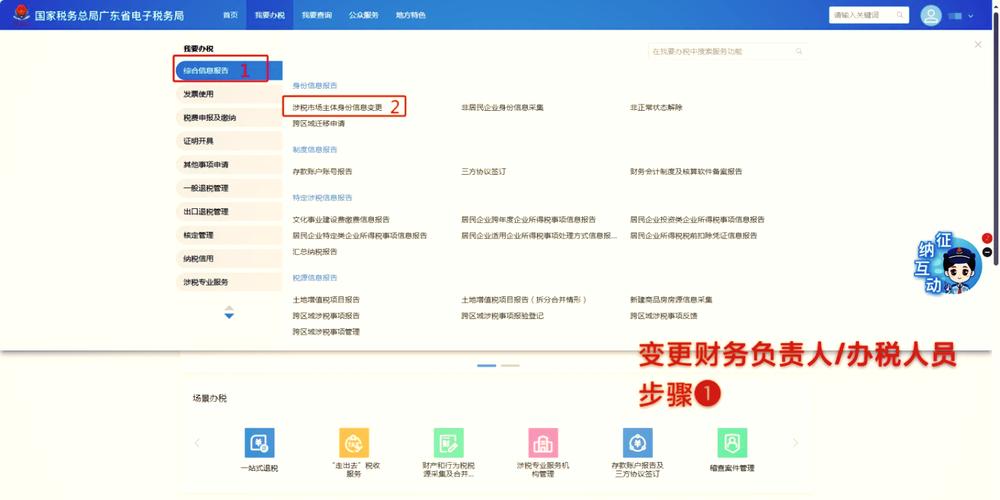Open the 公众服务 top menu
This screenshot has width=1000, height=500.
(363, 15)
